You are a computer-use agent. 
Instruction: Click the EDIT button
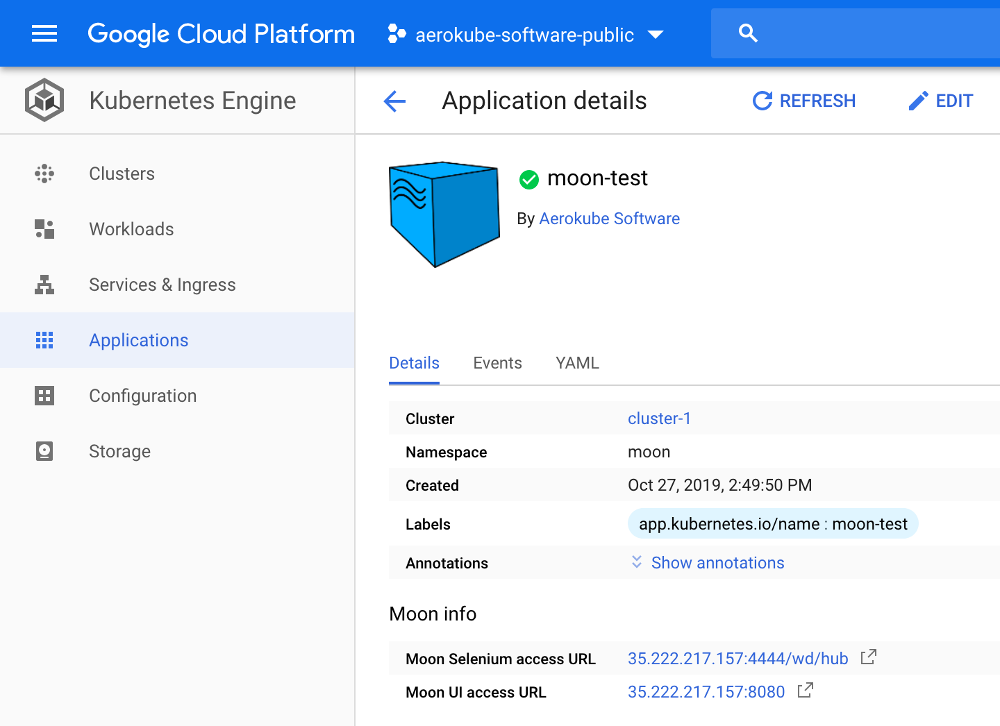pos(941,101)
